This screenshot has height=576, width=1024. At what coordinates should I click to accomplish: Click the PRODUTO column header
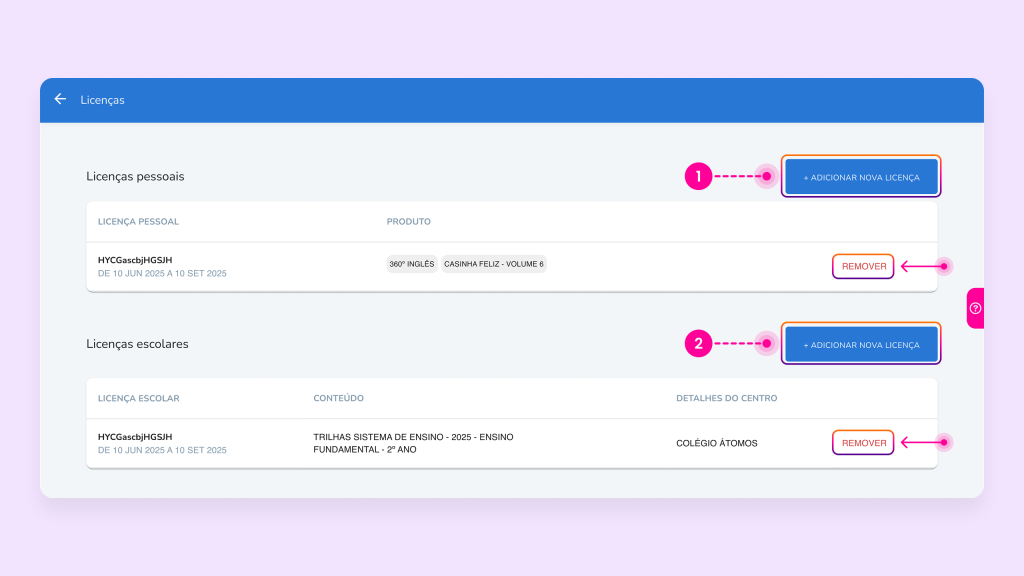click(409, 221)
